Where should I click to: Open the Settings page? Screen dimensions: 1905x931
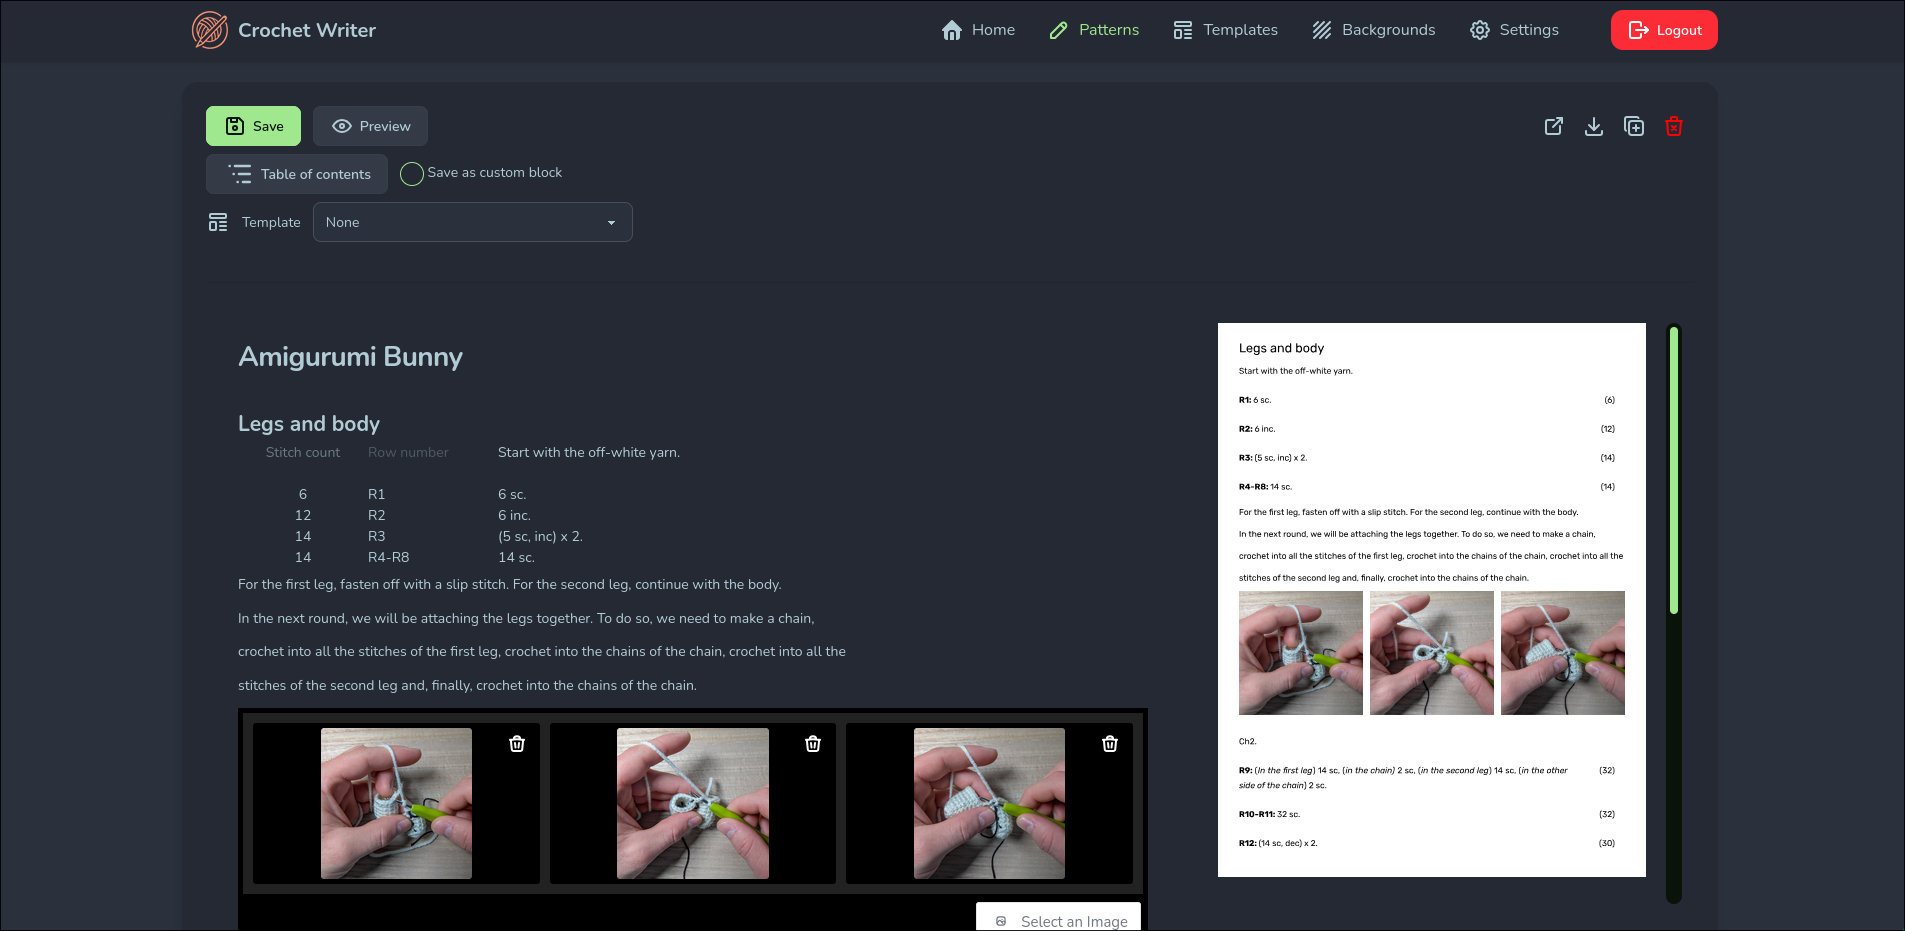(x=1514, y=30)
